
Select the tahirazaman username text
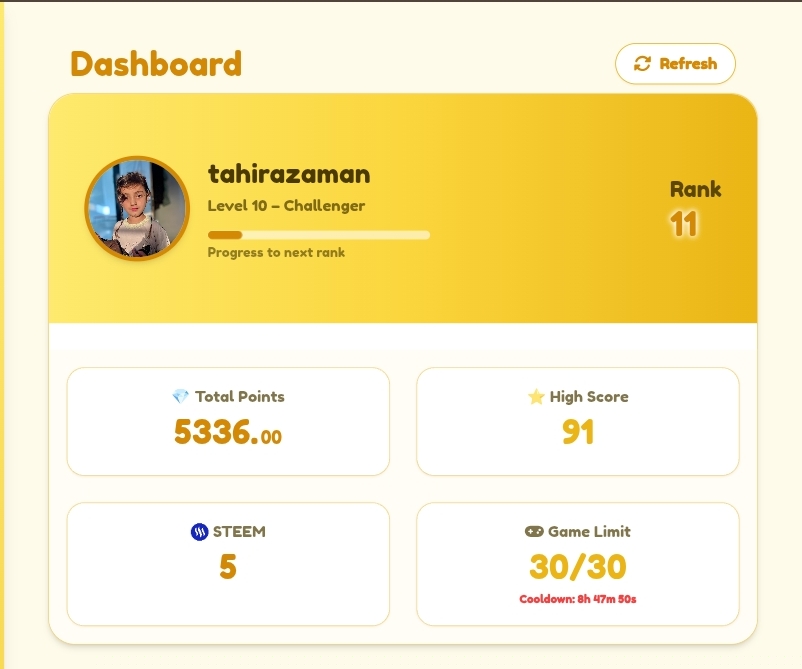click(x=289, y=174)
